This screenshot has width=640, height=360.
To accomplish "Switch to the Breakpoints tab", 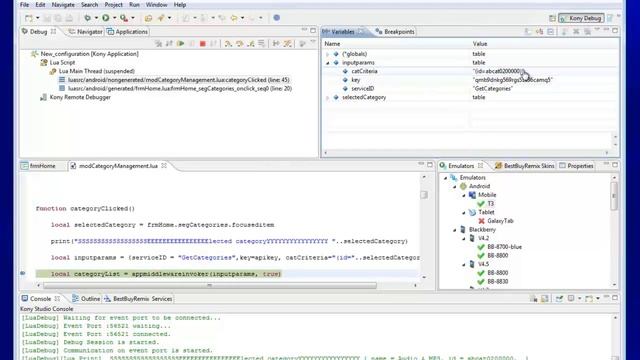I will click(395, 31).
